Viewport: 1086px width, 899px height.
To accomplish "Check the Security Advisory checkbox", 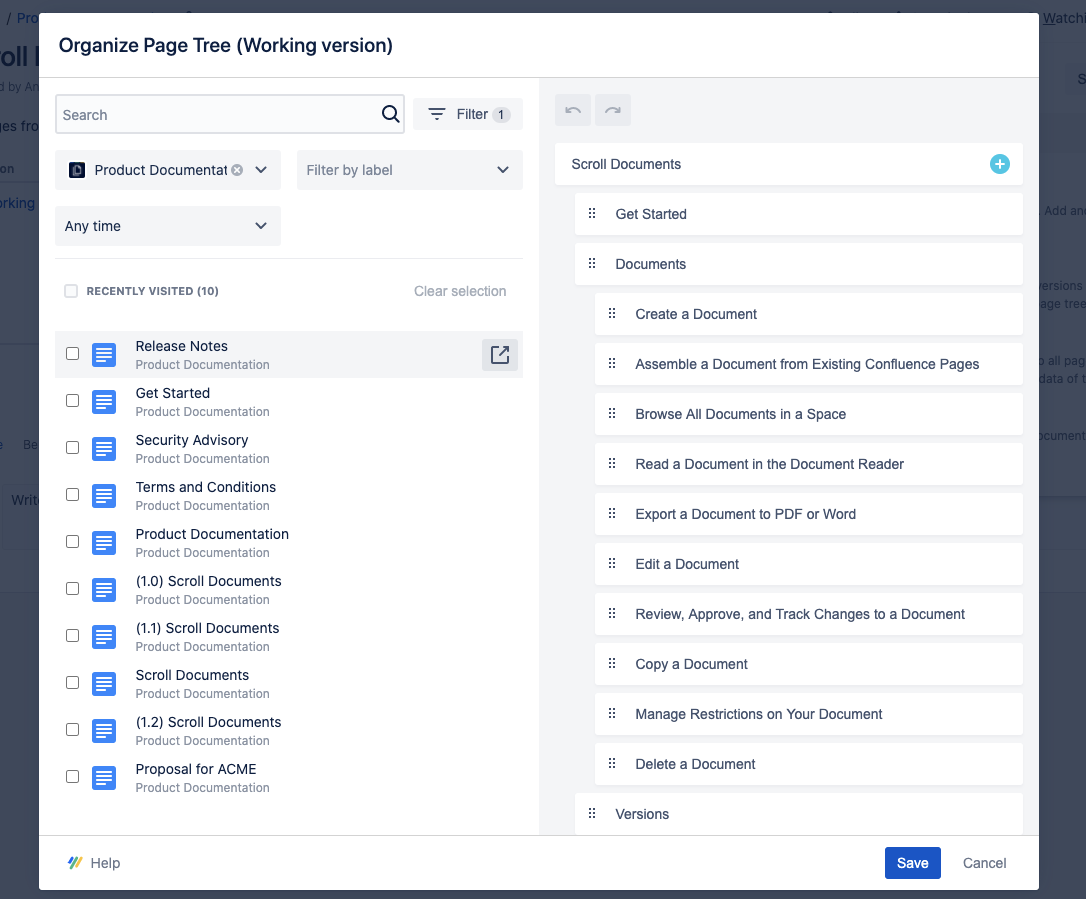I will click(72, 447).
